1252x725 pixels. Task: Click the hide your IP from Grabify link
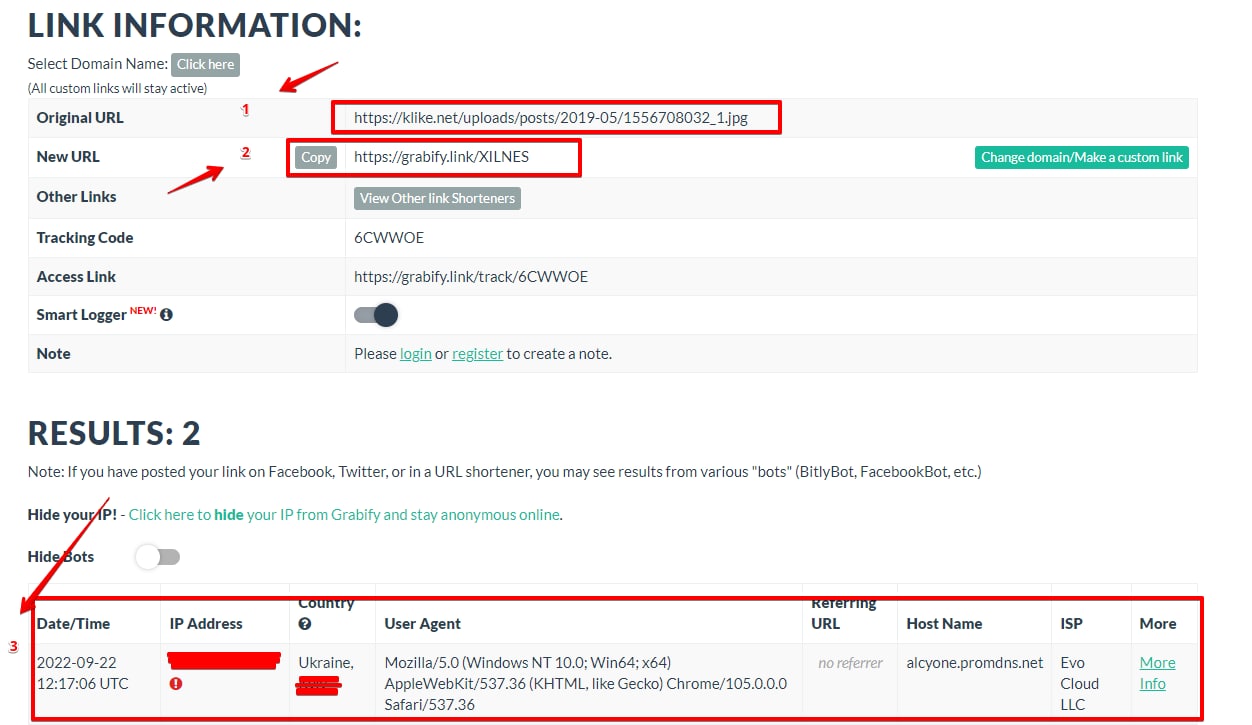tap(345, 515)
